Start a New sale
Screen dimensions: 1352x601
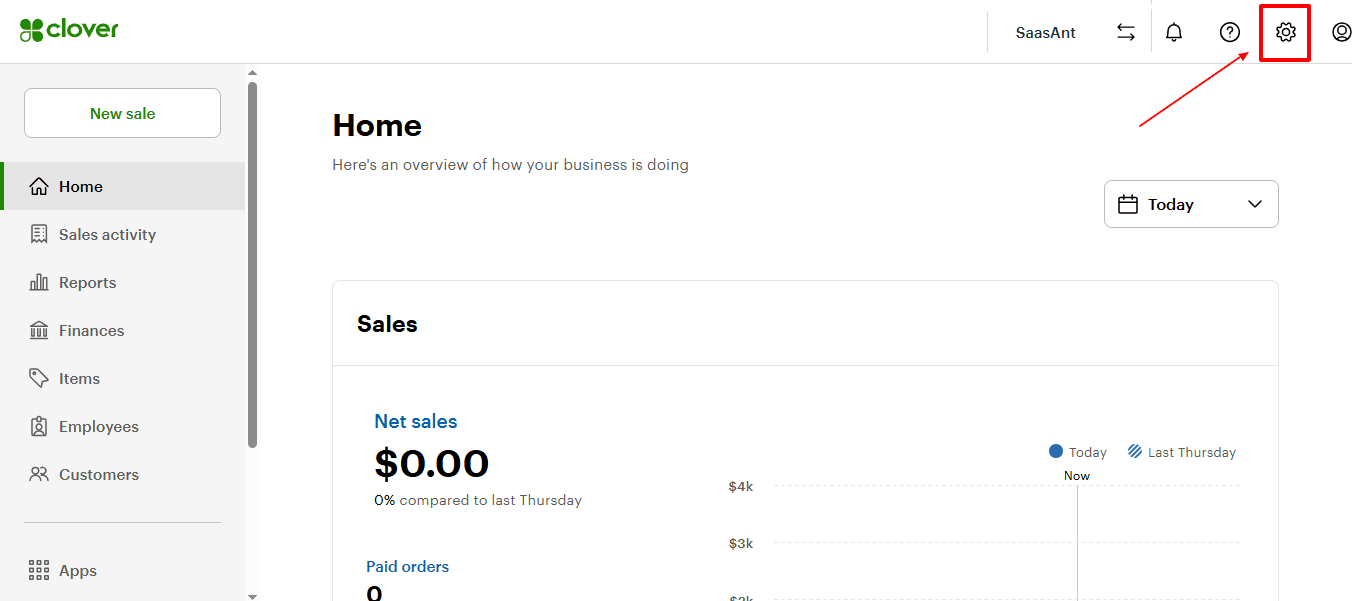click(x=122, y=113)
